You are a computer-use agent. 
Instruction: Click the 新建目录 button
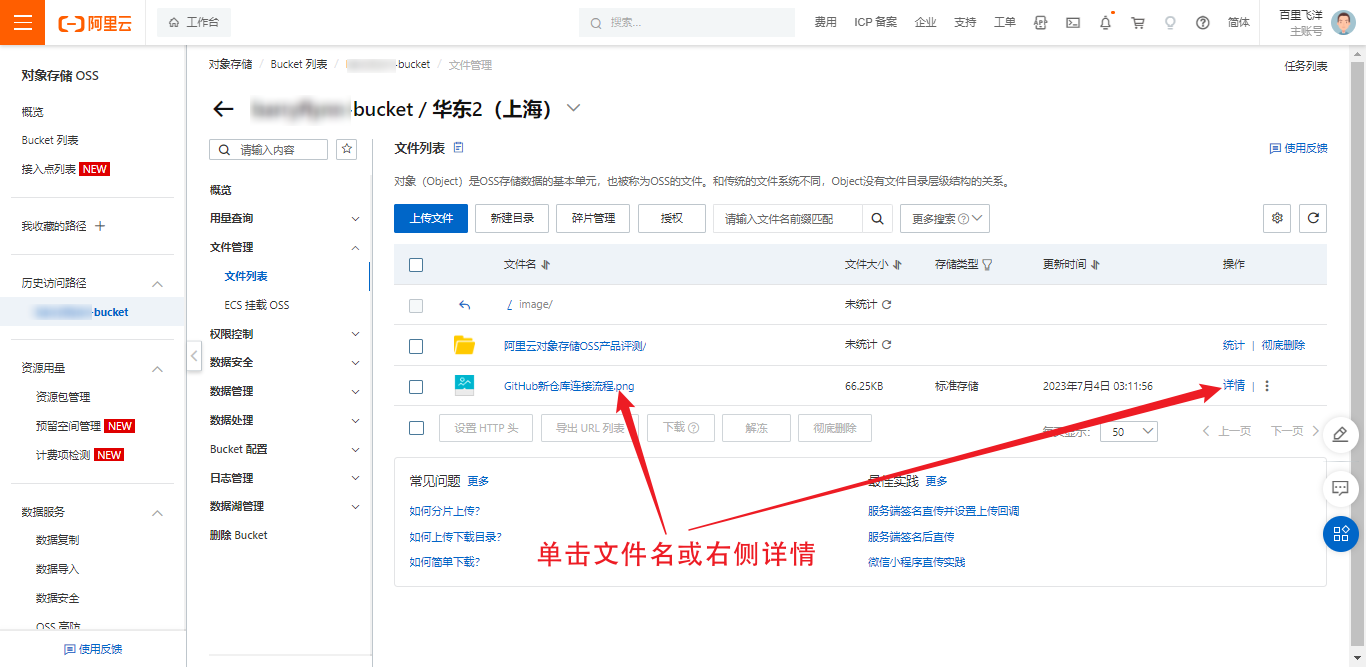point(512,218)
